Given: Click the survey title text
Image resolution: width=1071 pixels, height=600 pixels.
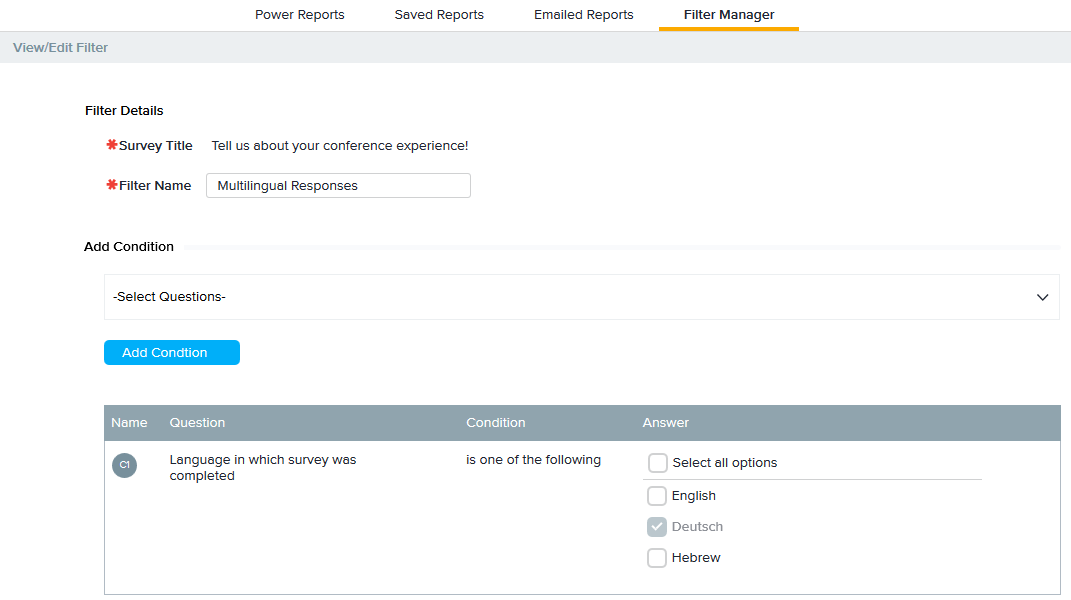Looking at the screenshot, I should click(339, 146).
